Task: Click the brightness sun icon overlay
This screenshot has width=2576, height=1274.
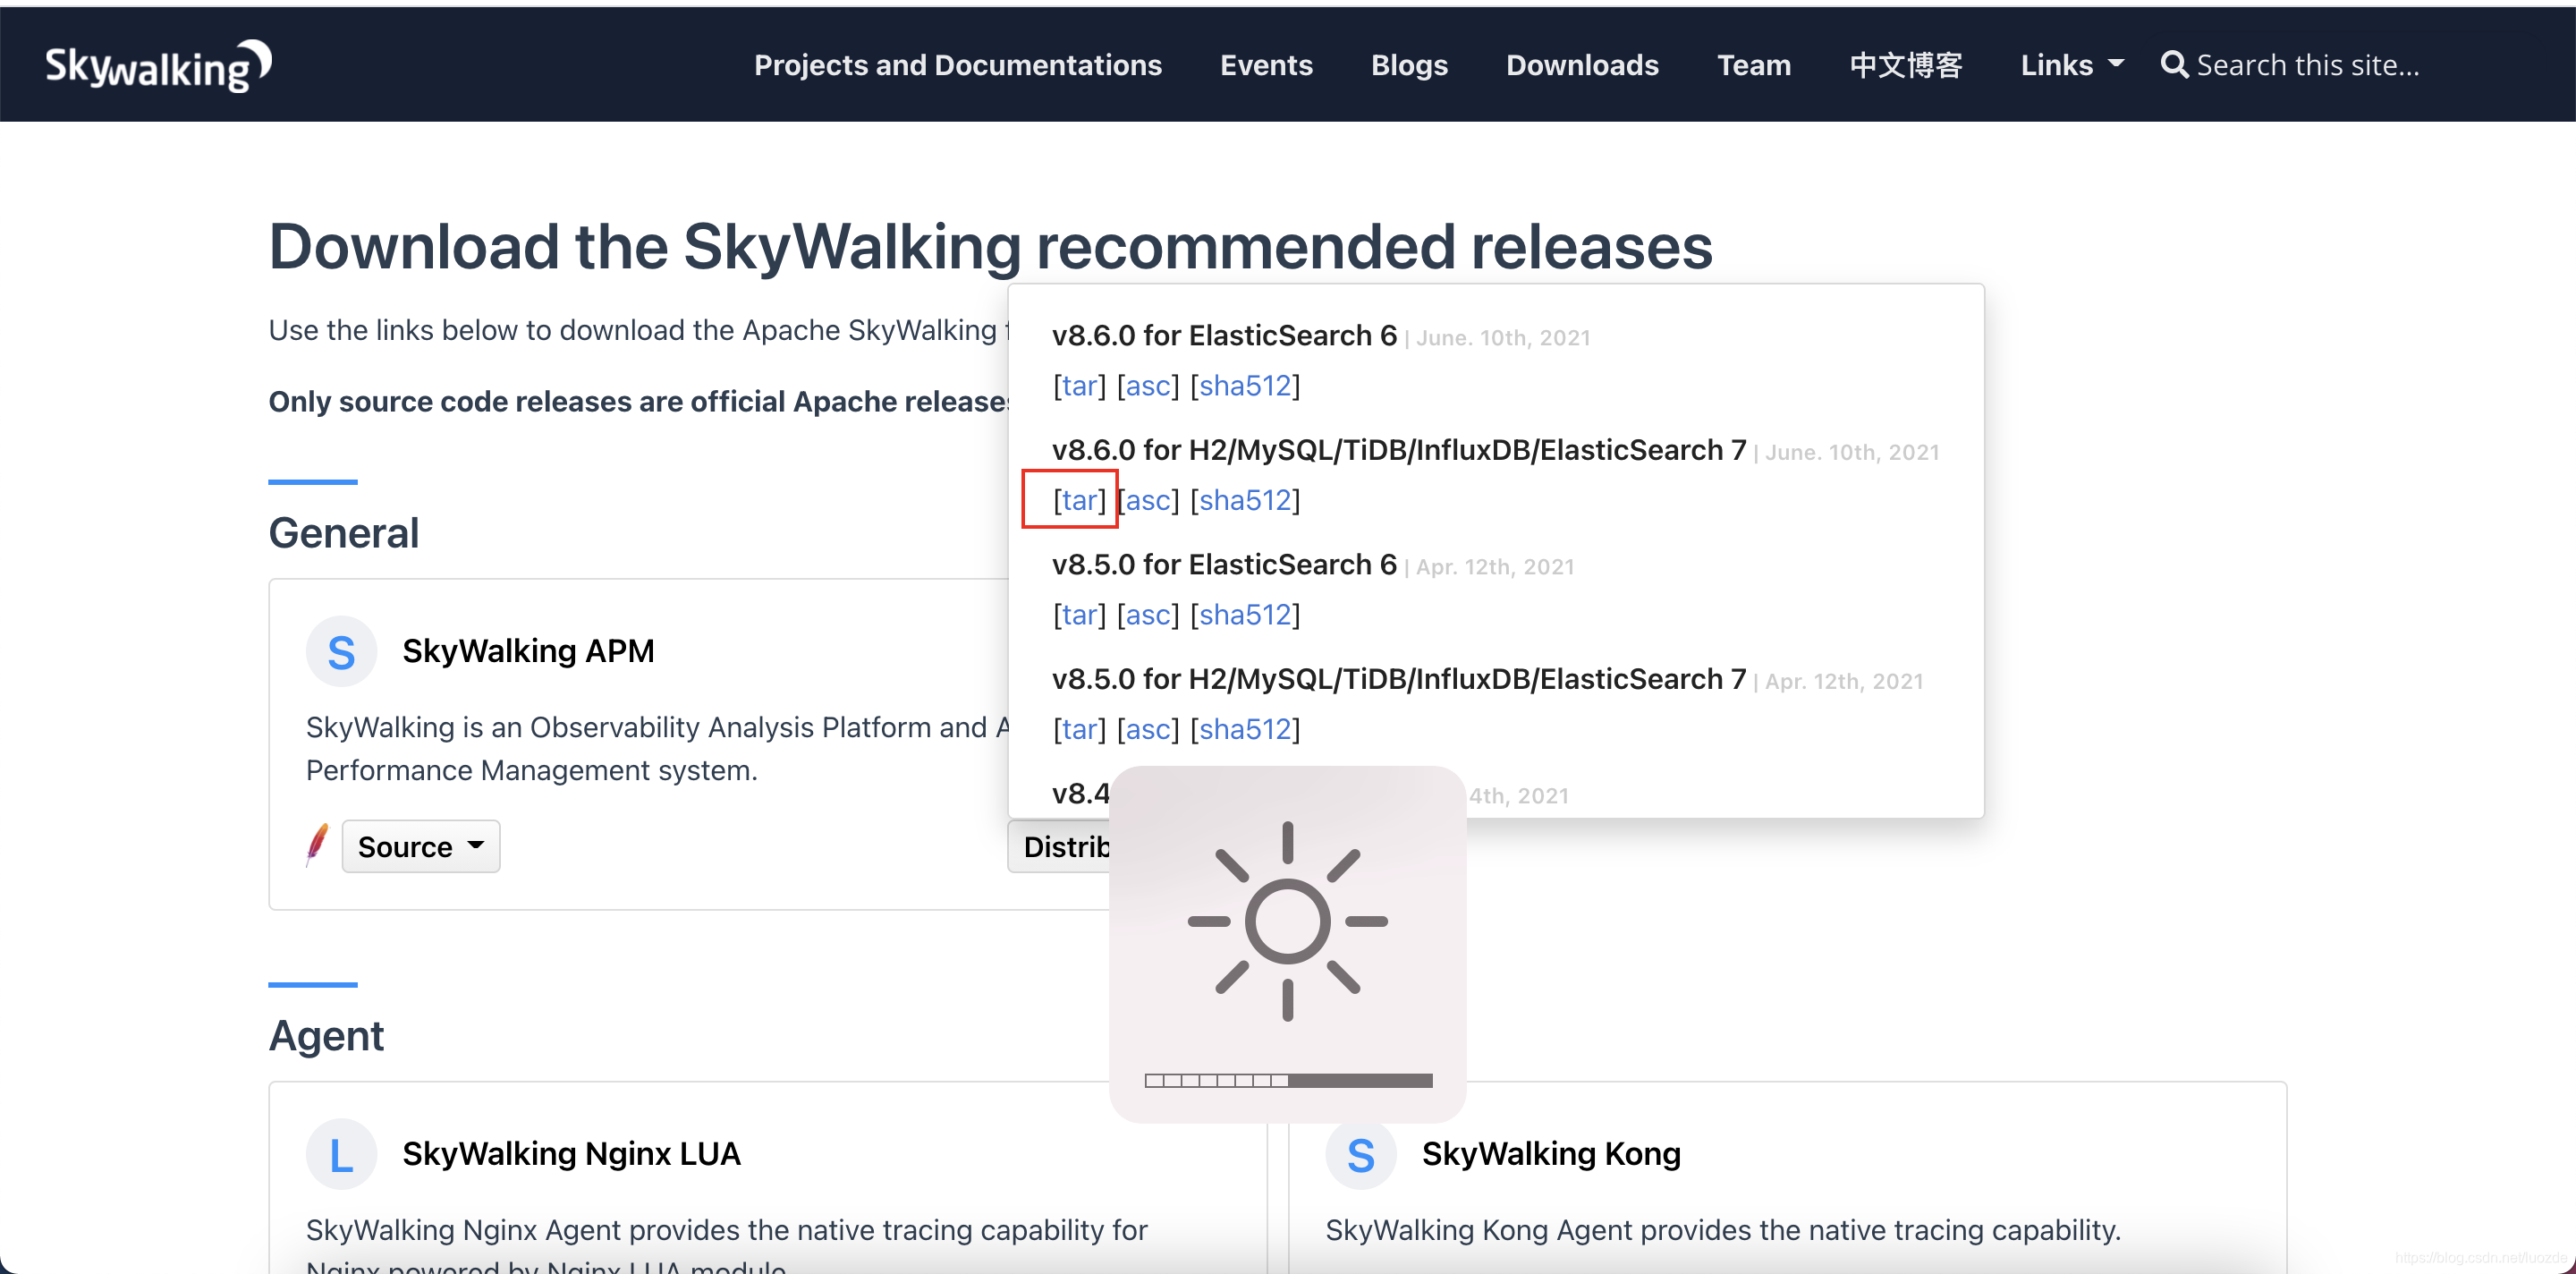Action: [1287, 921]
